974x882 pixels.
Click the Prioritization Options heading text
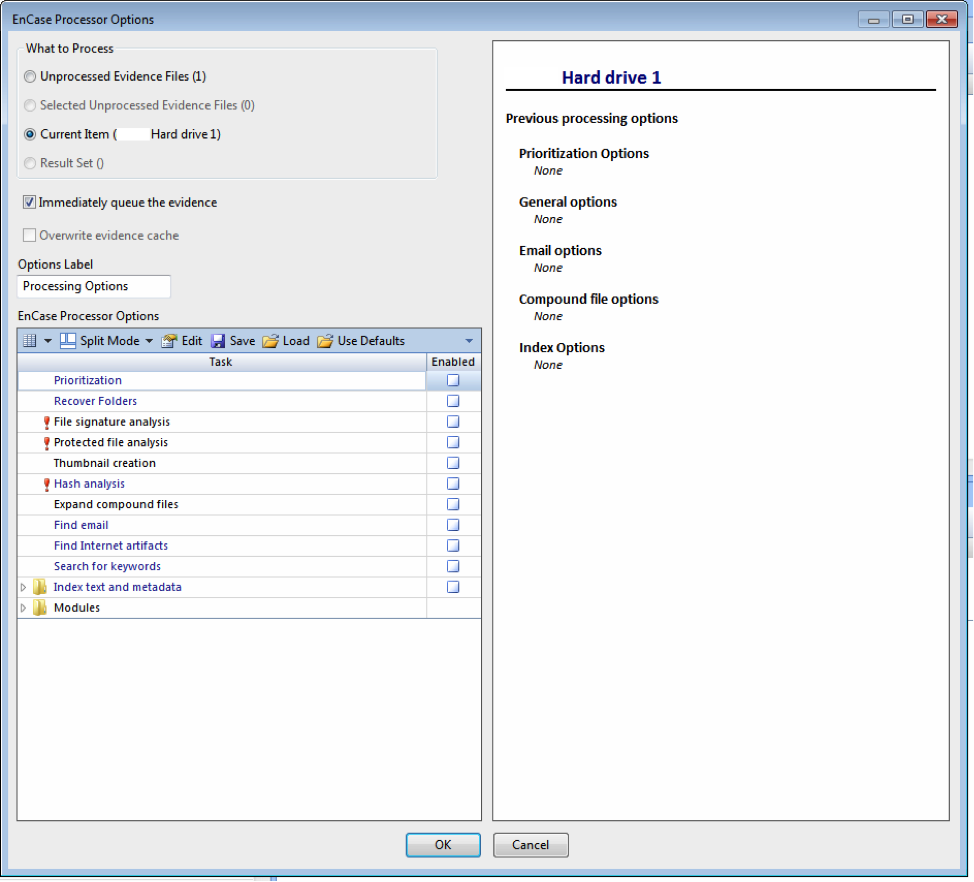click(584, 153)
